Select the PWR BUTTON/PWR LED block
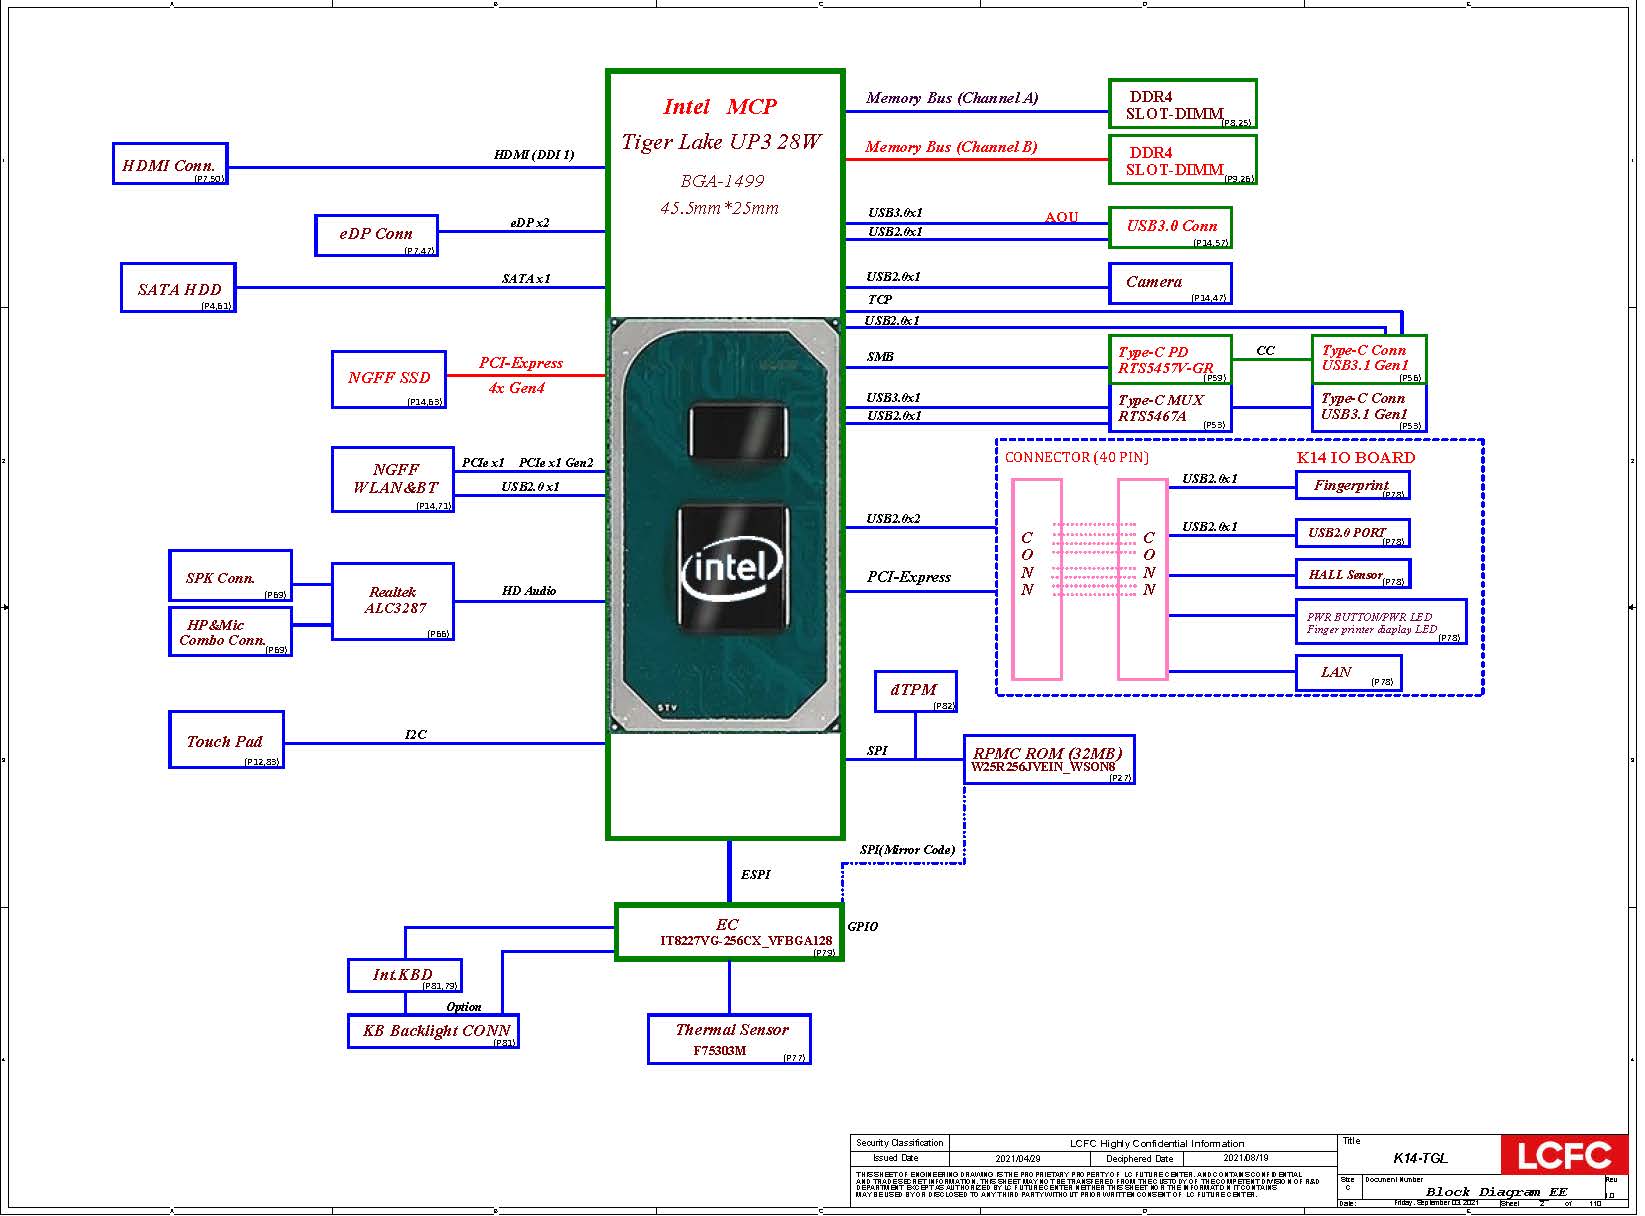The image size is (1645, 1216). point(1381,622)
